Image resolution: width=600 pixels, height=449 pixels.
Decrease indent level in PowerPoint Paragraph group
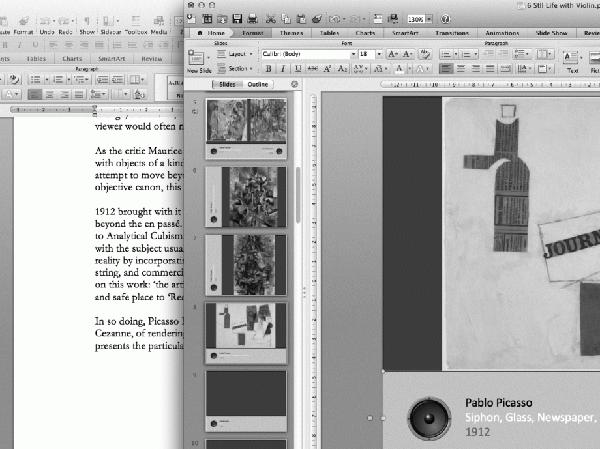(x=489, y=54)
